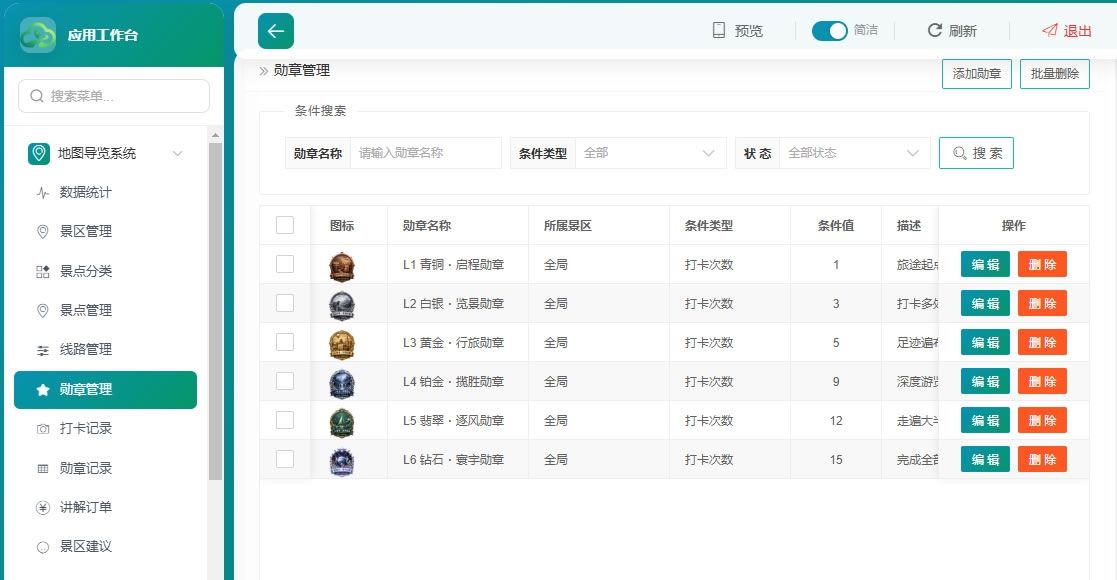Screen dimensions: 1117x580
Task: Check the select-all header checkbox
Action: click(285, 225)
